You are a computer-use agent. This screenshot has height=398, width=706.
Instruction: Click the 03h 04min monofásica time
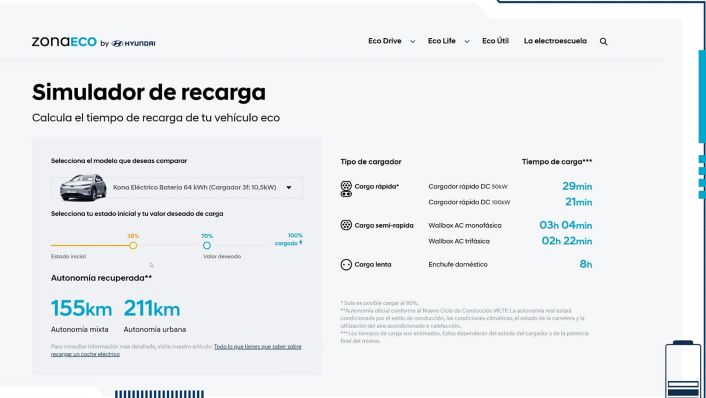click(566, 225)
